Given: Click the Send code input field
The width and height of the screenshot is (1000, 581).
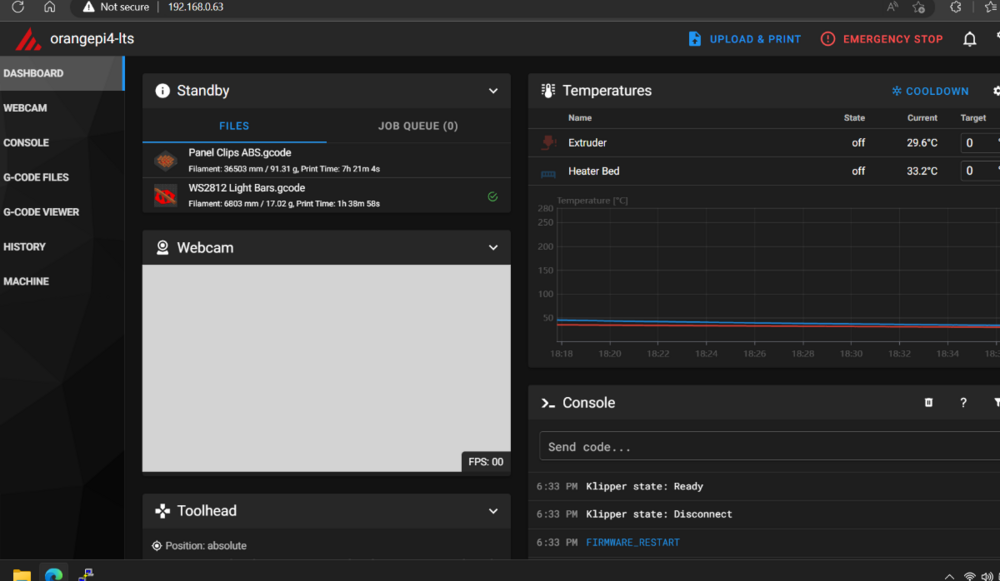Looking at the screenshot, I should 769,446.
